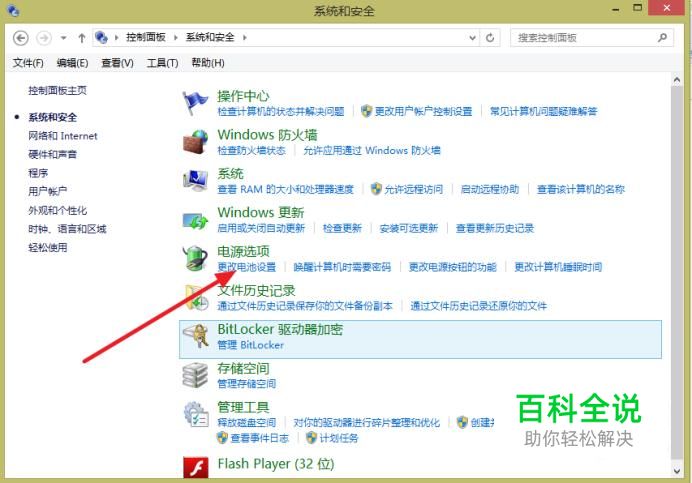
Task: Click scrollbar up arrow
Action: [677, 80]
